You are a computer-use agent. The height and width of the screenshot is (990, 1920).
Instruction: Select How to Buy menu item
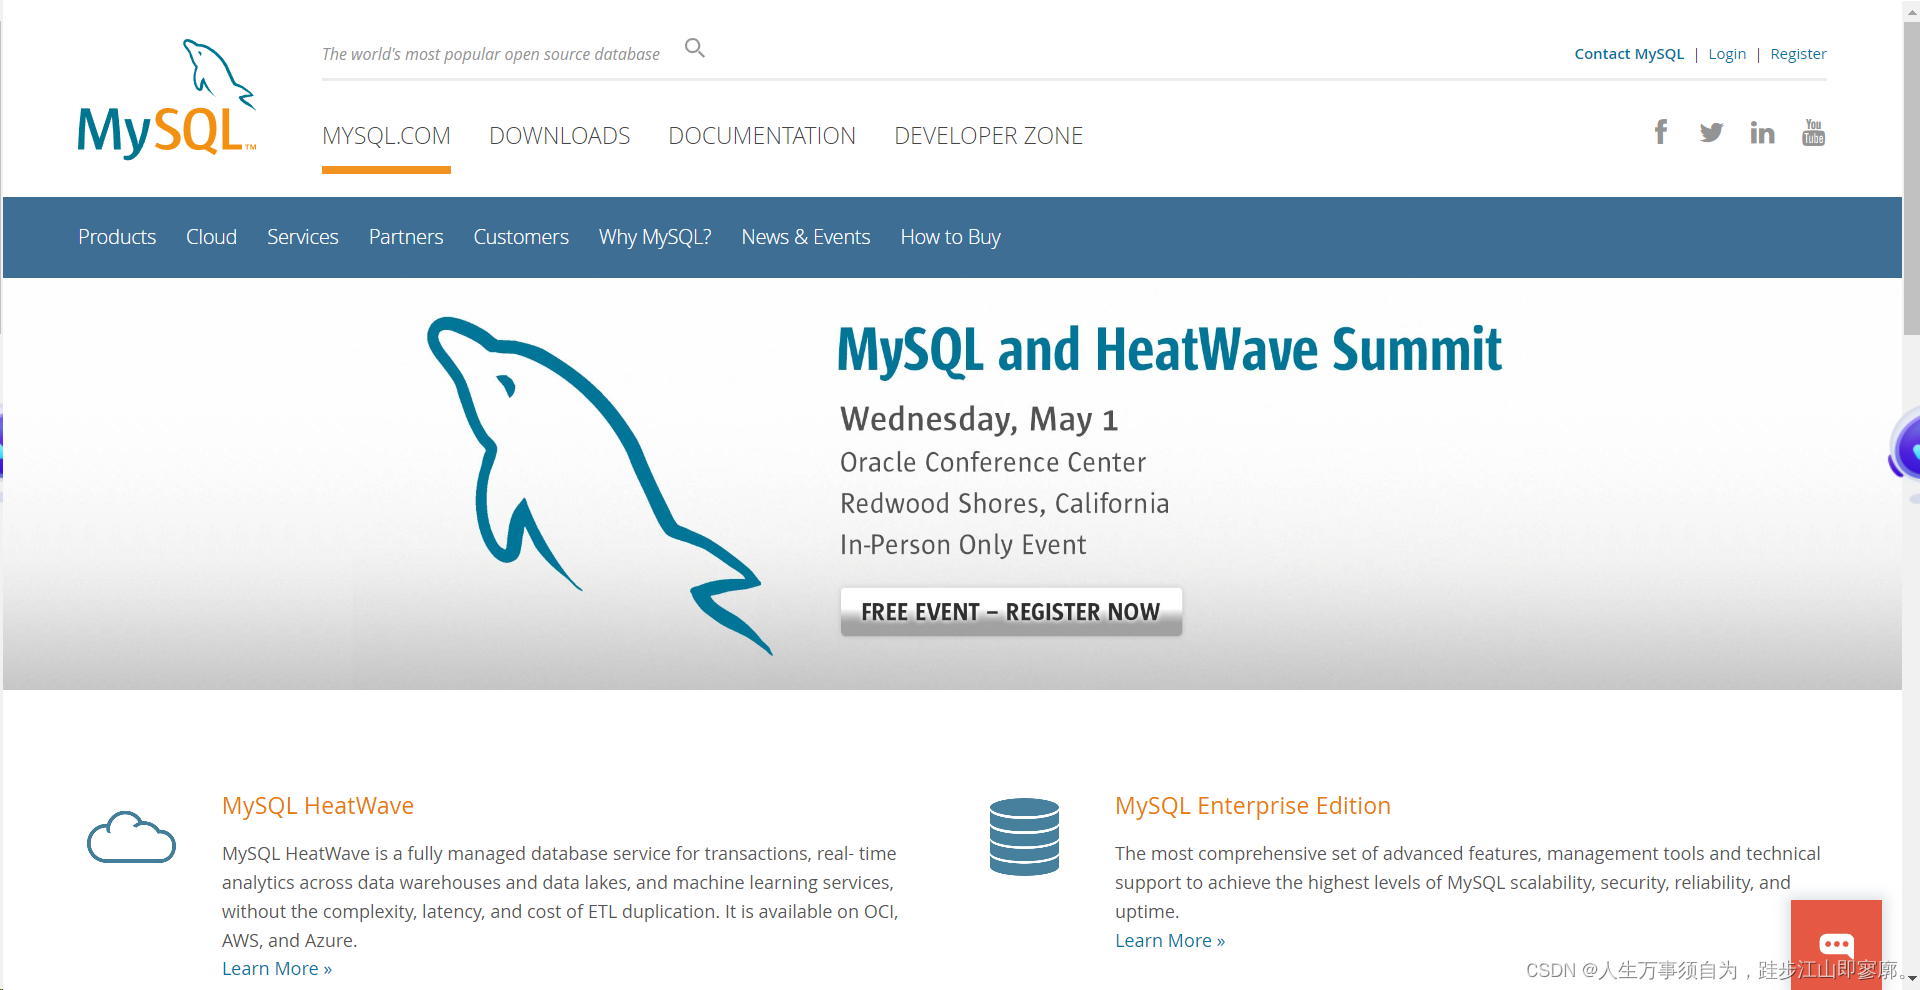(950, 237)
